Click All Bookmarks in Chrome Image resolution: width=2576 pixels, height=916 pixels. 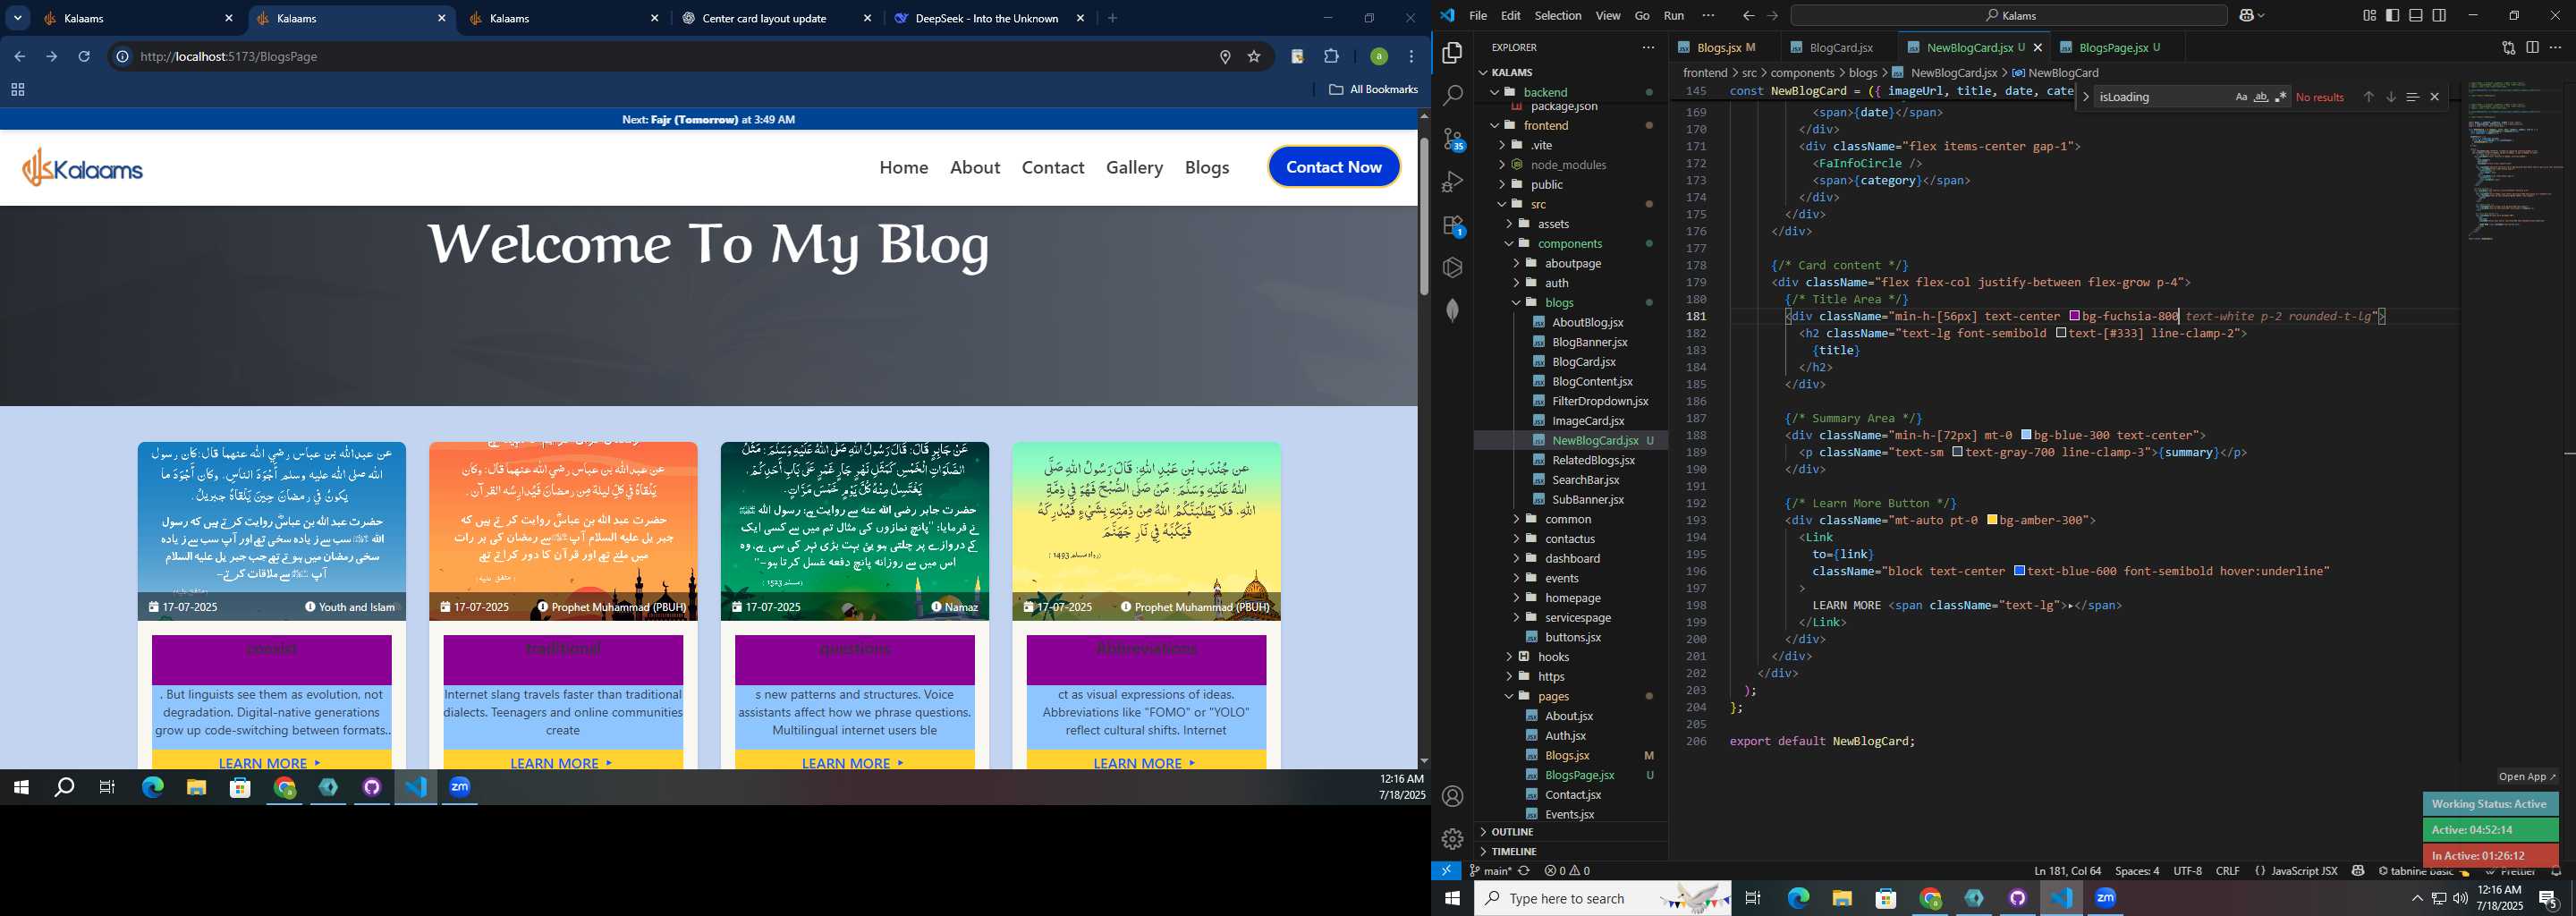[1373, 90]
